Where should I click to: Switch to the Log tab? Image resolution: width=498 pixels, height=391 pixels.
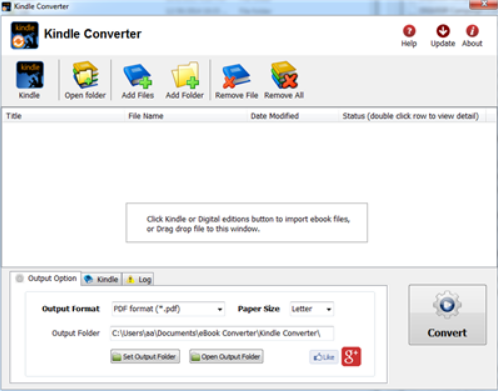tap(139, 279)
